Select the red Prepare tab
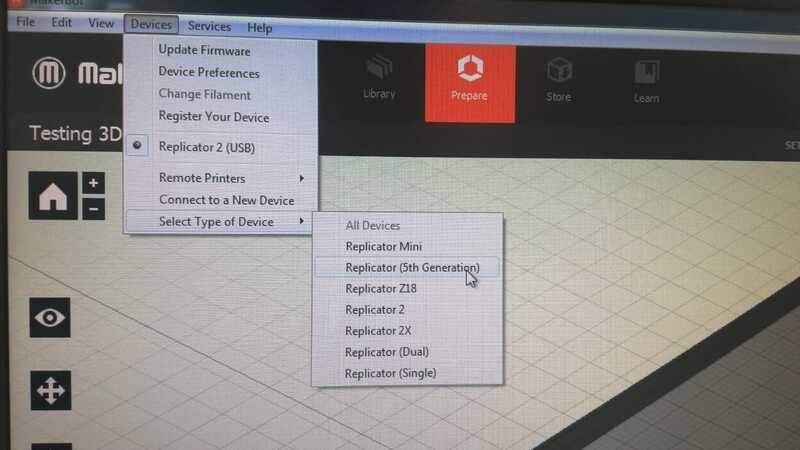Screen dimensions: 800x450 tap(470, 83)
